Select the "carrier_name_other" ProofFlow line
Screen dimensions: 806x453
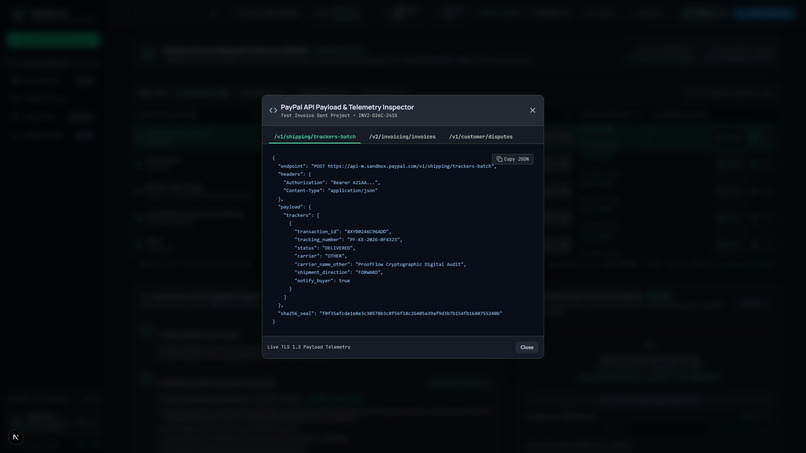click(380, 264)
